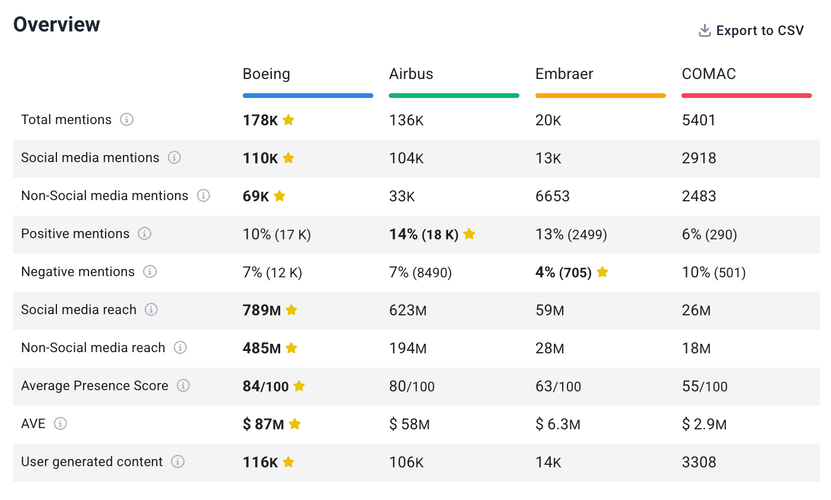Click the star beside 485M reach

coord(291,348)
